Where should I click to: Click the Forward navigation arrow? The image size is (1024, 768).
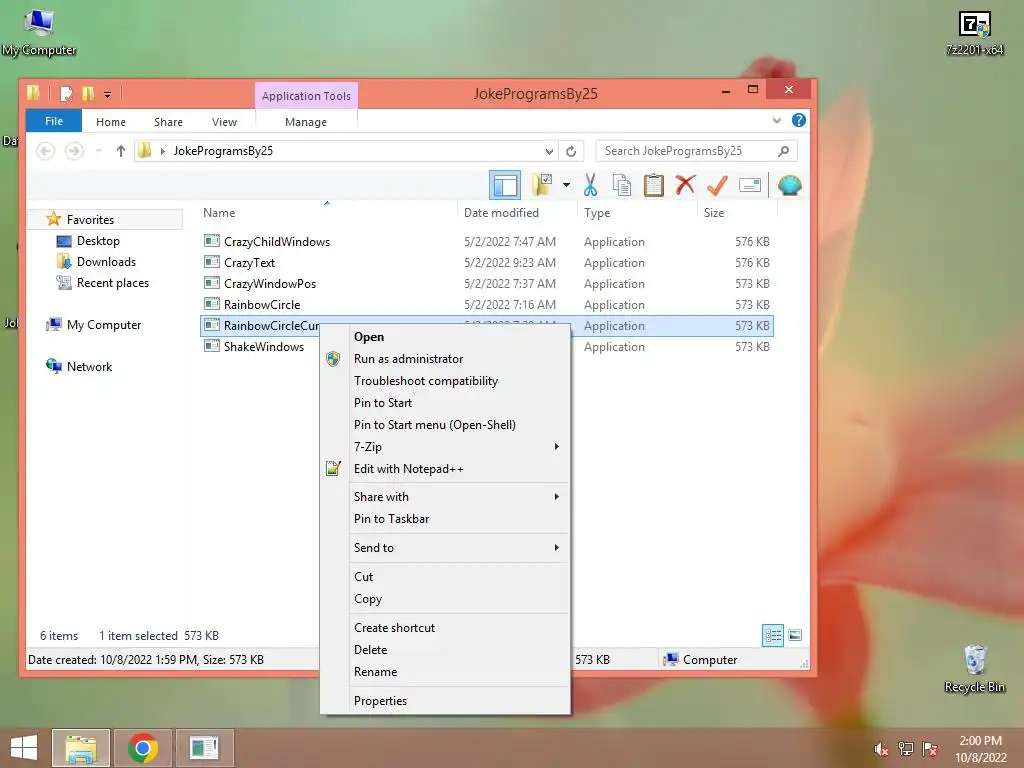pos(74,151)
